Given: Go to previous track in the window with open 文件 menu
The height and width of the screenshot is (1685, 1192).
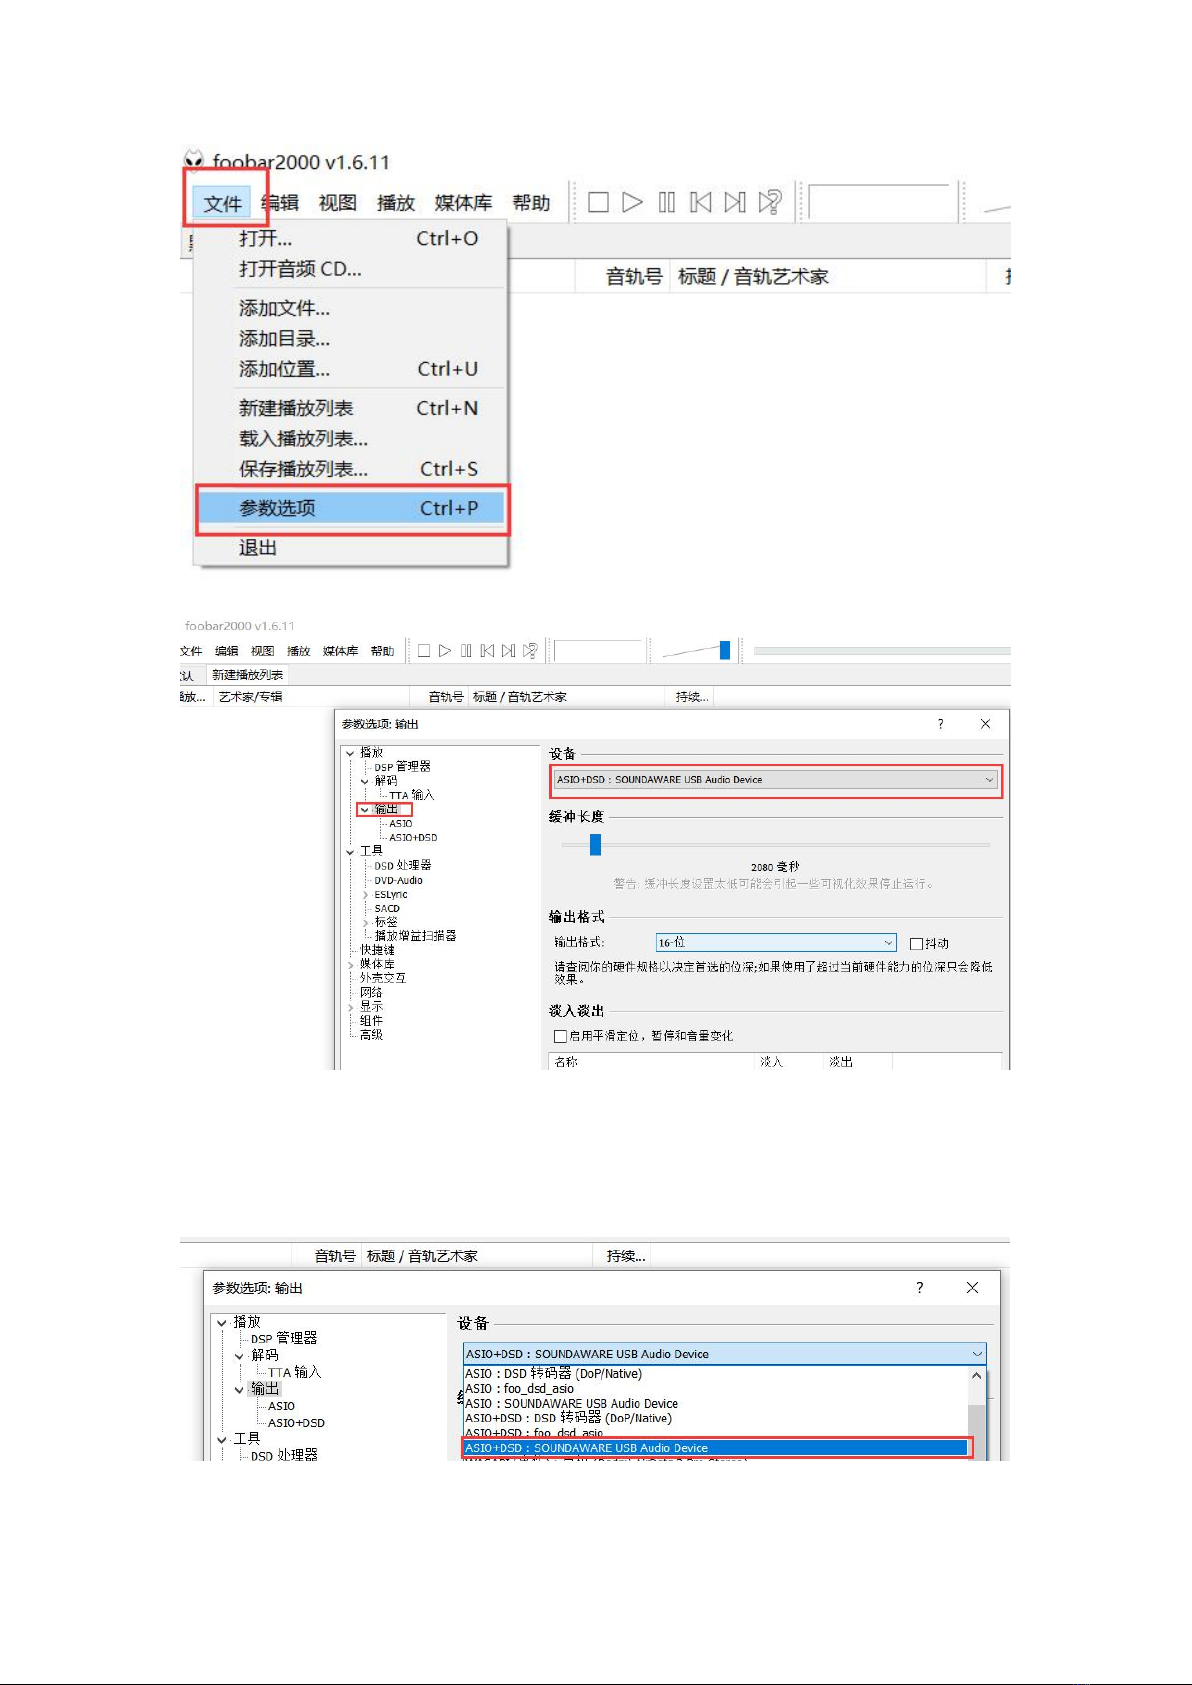Looking at the screenshot, I should point(701,202).
